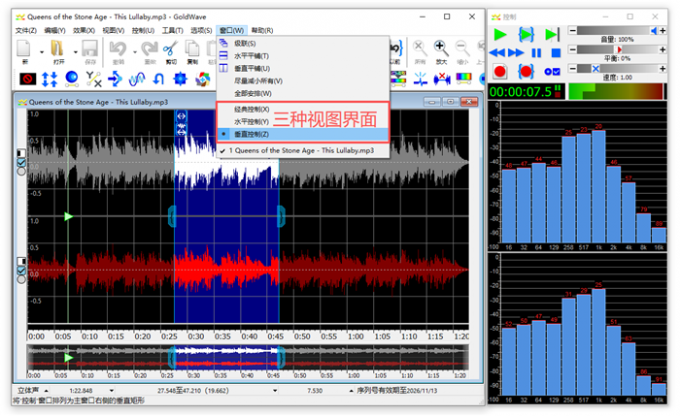The height and width of the screenshot is (416, 680).
Task: Click the blue Rewind button
Action: coord(497,53)
